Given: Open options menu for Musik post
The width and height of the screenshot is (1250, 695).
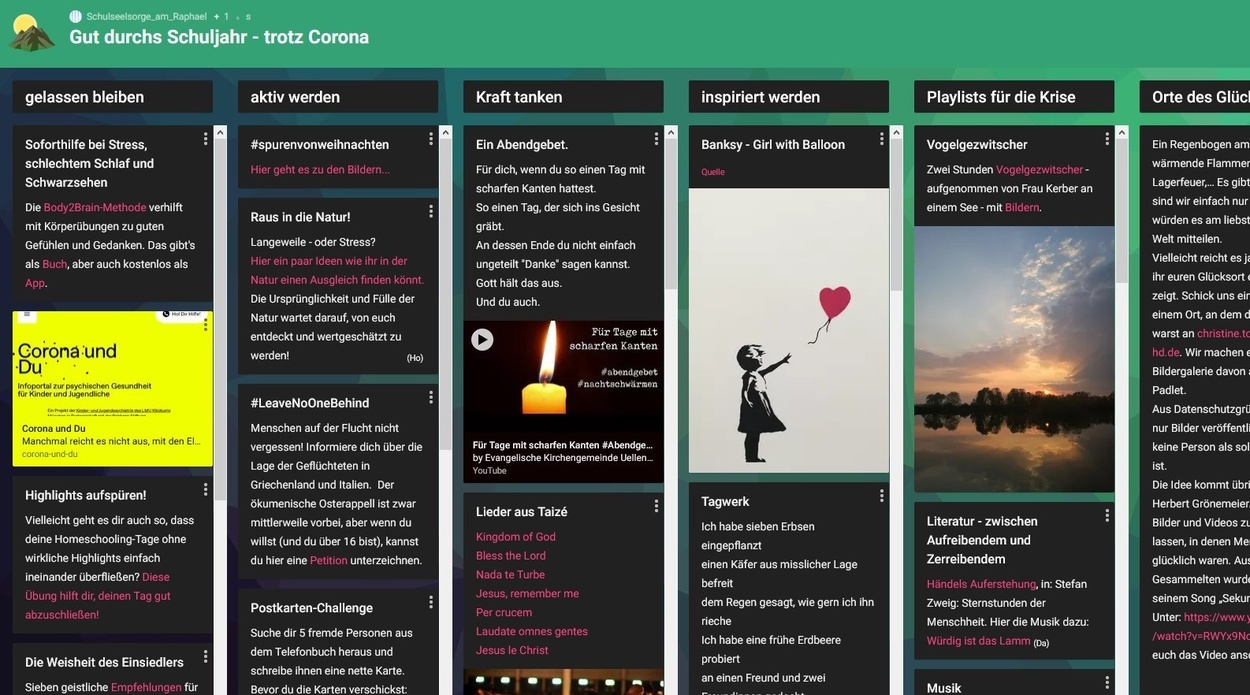Looking at the screenshot, I should click(x=1107, y=683).
